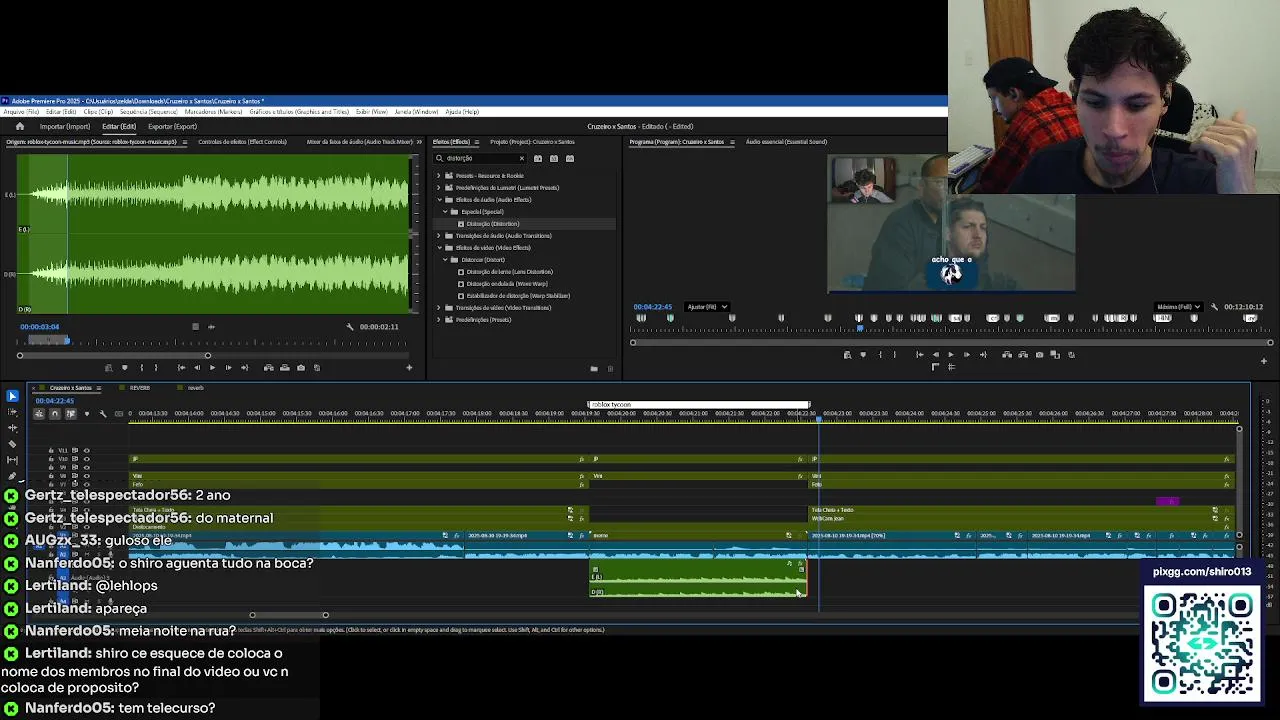Step back one frame in Program monitor
The image size is (1280, 720).
pyautogui.click(x=936, y=354)
